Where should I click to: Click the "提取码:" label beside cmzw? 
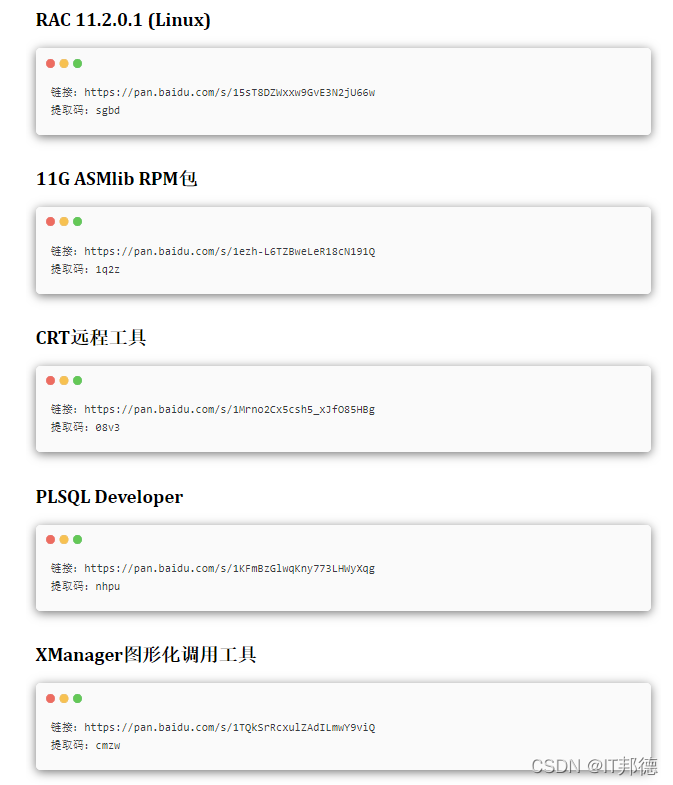click(x=70, y=746)
